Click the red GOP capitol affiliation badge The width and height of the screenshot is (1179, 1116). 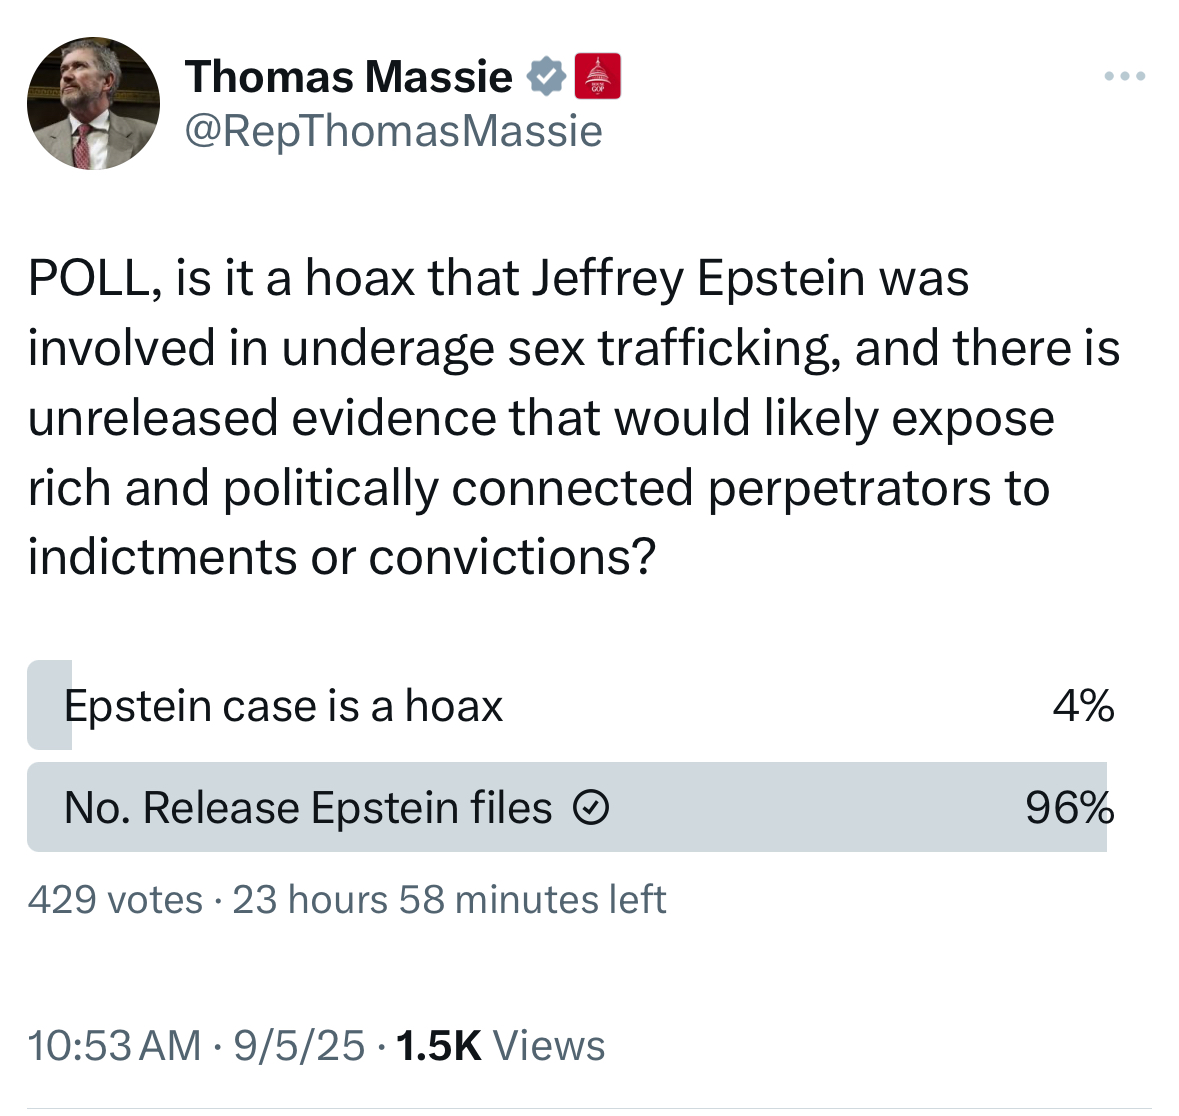tap(598, 77)
